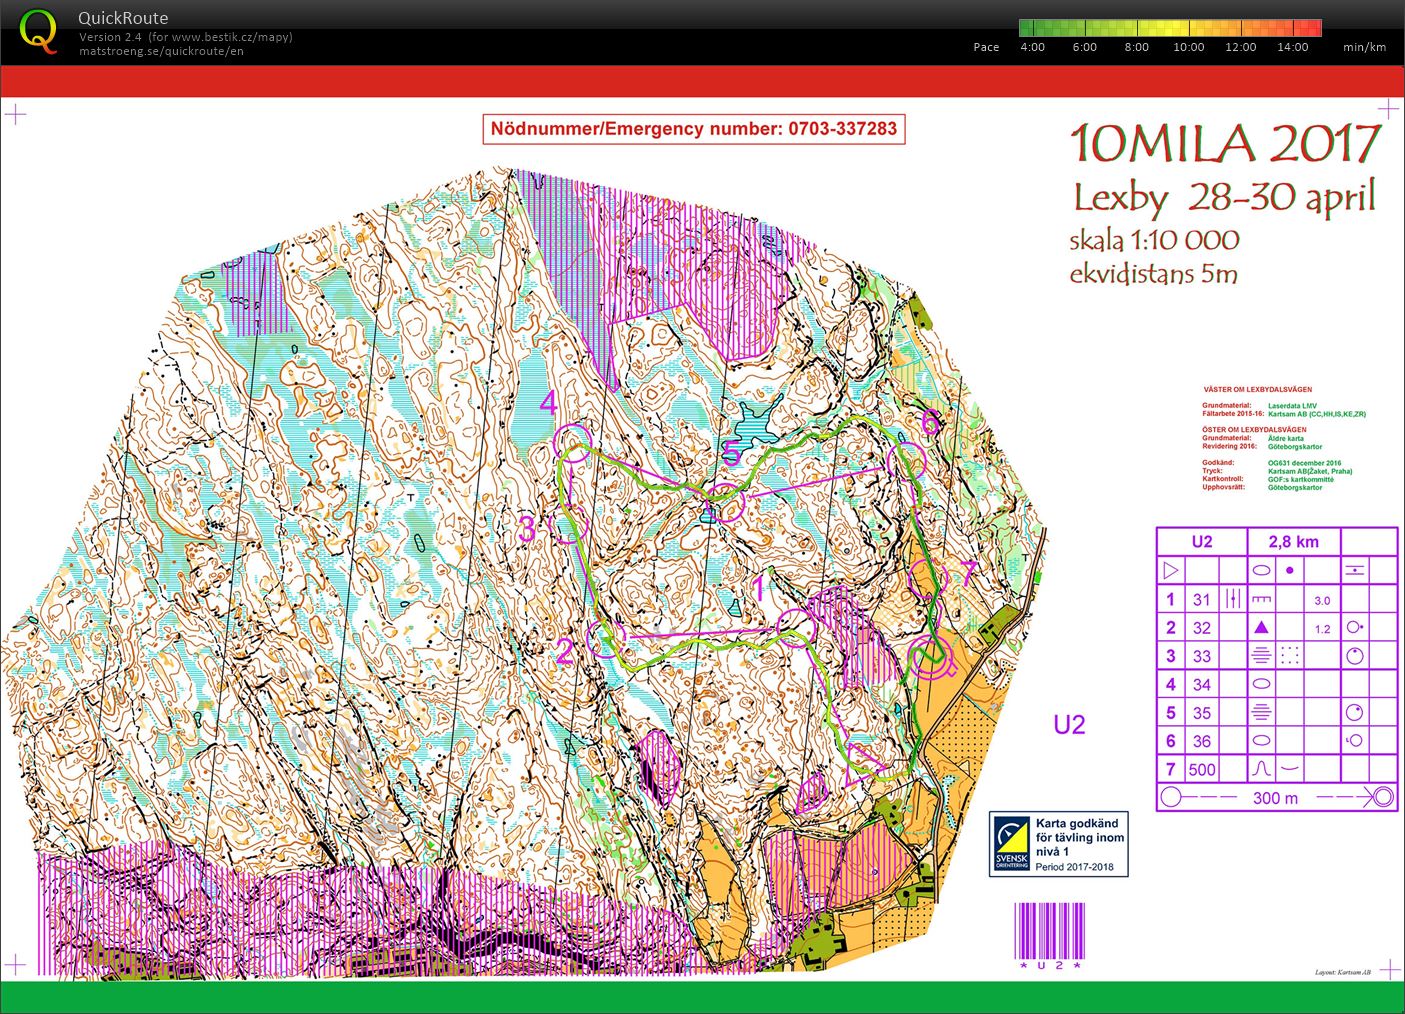
Task: Click the 4:00 pace label
Action: point(1032,47)
